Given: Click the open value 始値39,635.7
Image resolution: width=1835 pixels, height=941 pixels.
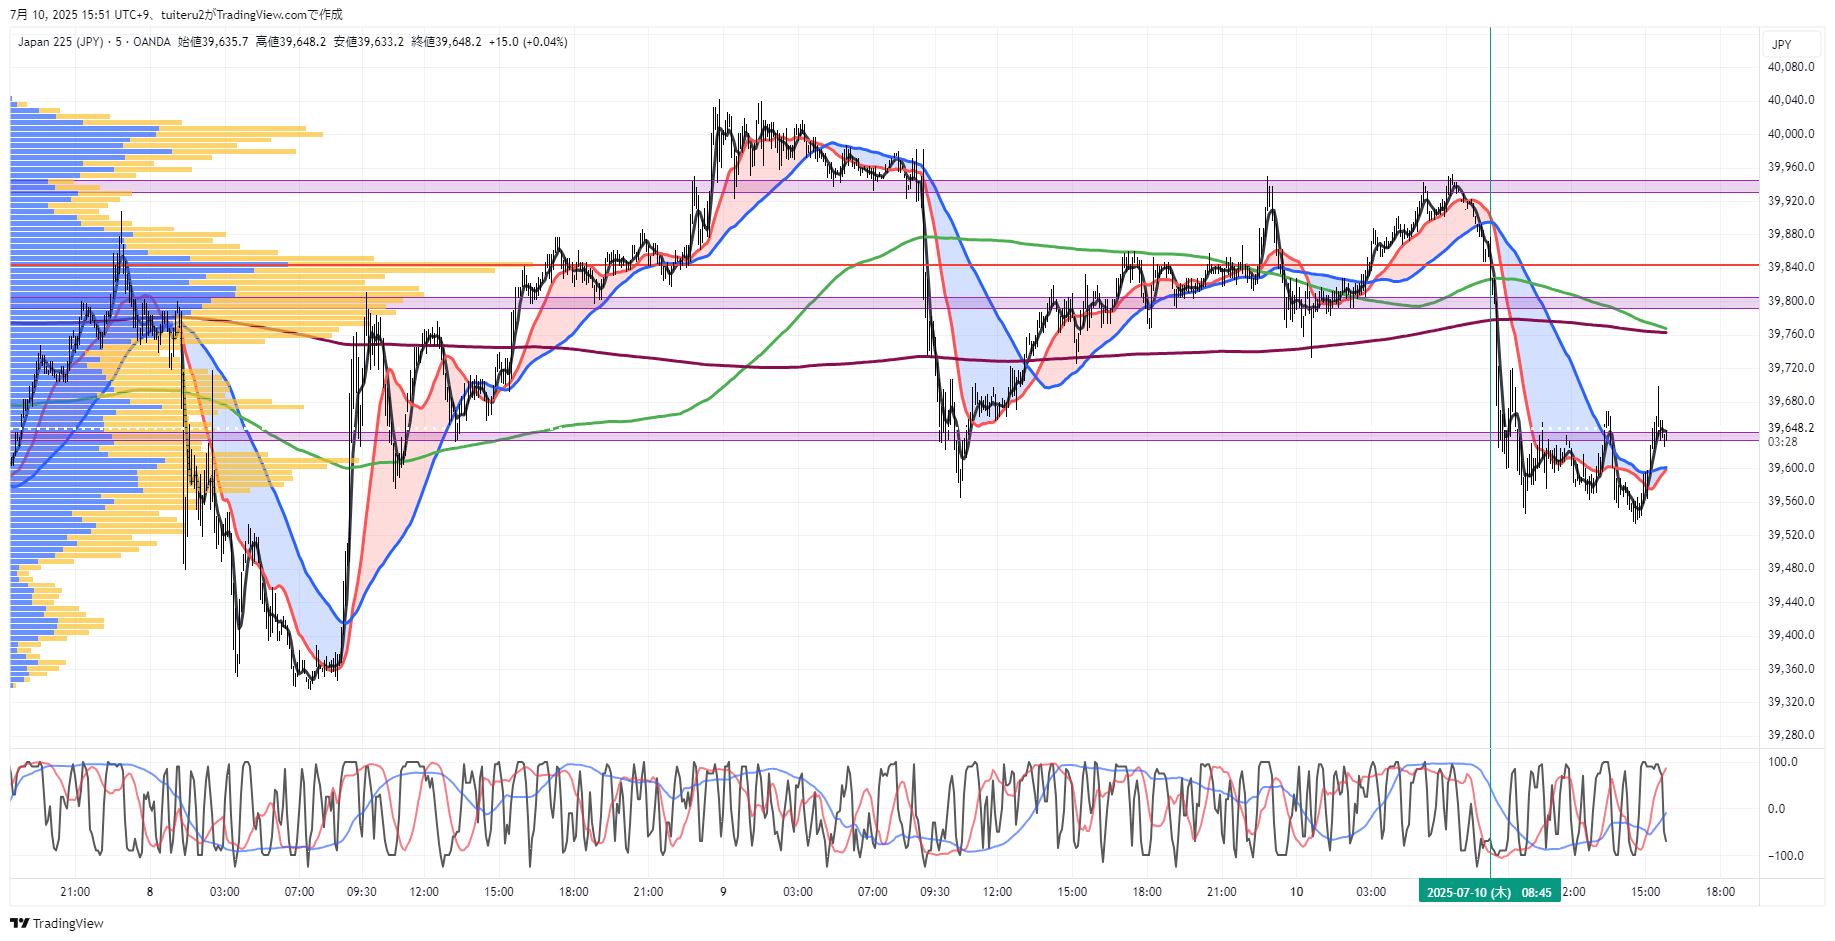Looking at the screenshot, I should tap(213, 42).
